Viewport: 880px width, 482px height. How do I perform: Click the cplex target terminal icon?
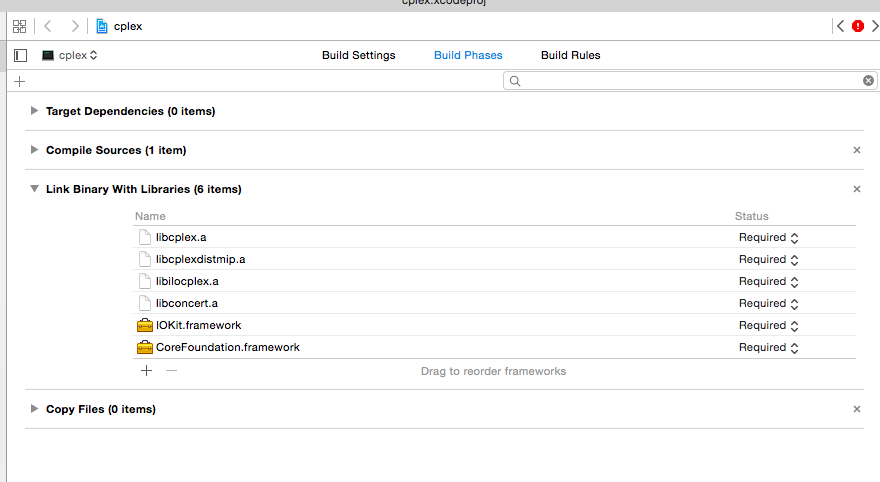pyautogui.click(x=48, y=55)
